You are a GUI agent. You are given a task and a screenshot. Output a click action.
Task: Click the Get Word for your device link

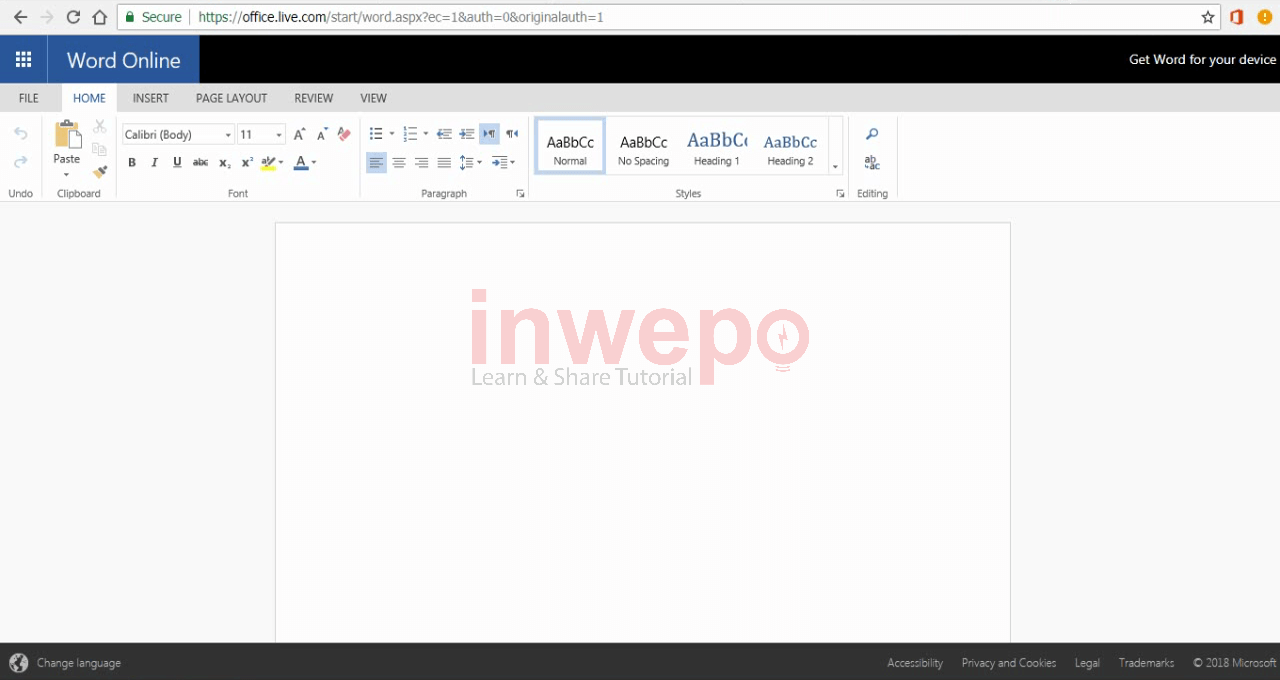click(x=1202, y=60)
